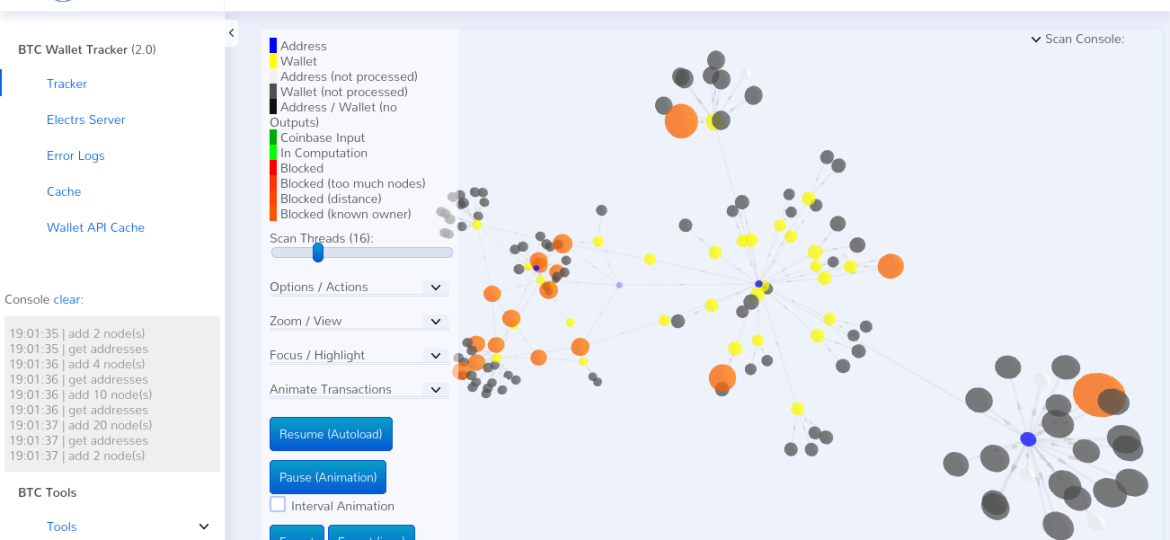Click the large orange blocked node in the top cluster
1170x540 pixels.
[x=681, y=121]
